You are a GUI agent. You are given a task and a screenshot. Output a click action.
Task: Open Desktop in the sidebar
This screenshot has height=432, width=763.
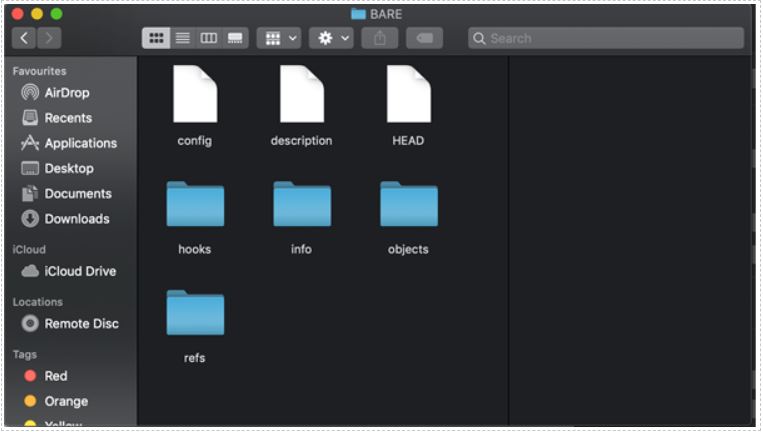click(58, 168)
